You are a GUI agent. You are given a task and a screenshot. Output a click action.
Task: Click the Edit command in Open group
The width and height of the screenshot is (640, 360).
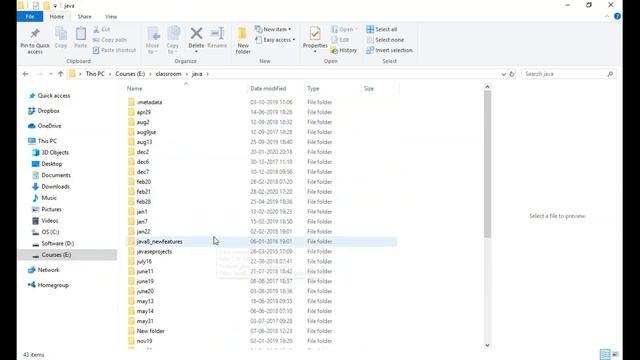point(340,40)
